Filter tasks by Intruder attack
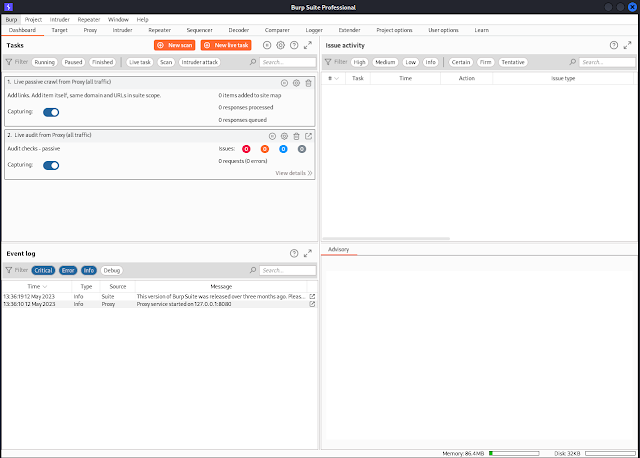The image size is (640, 458). pyautogui.click(x=200, y=62)
